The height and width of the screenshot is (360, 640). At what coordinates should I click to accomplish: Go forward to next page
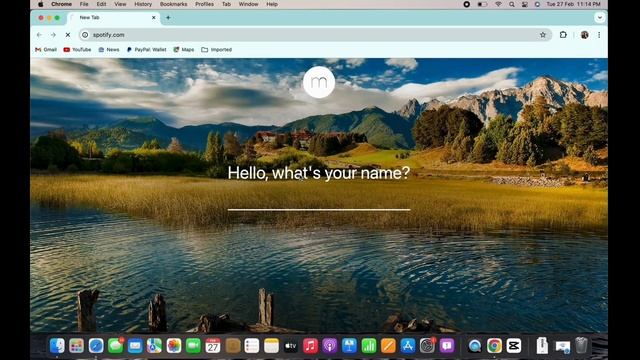click(x=53, y=35)
